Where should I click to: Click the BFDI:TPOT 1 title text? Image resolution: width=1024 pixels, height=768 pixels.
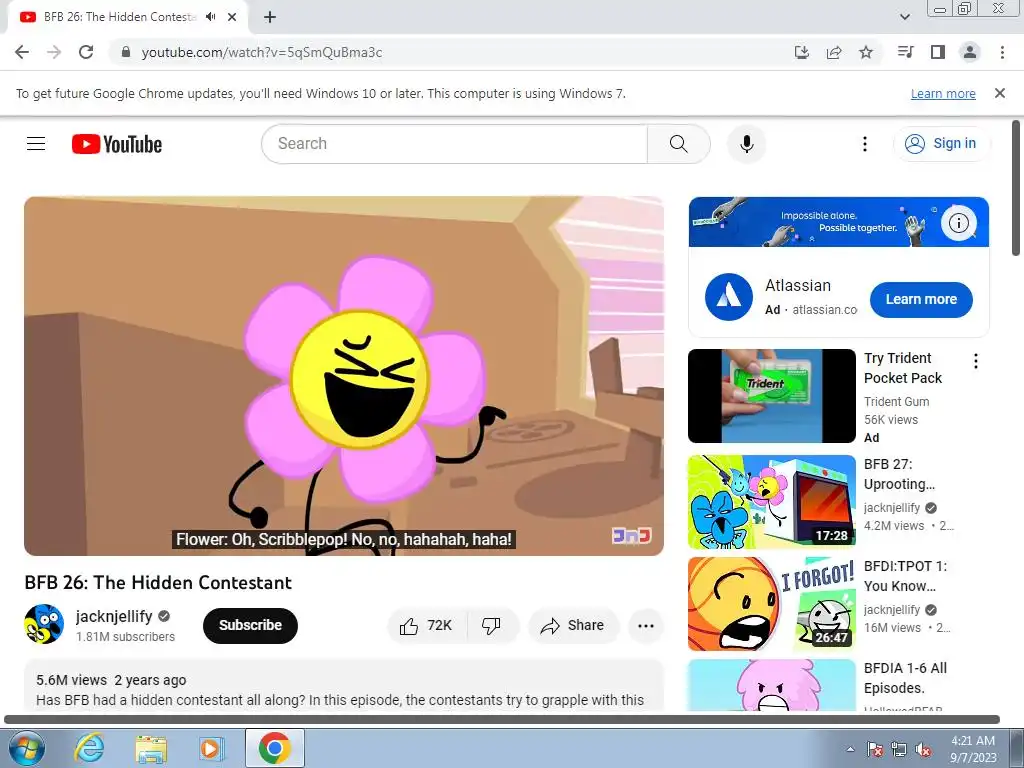tap(905, 576)
